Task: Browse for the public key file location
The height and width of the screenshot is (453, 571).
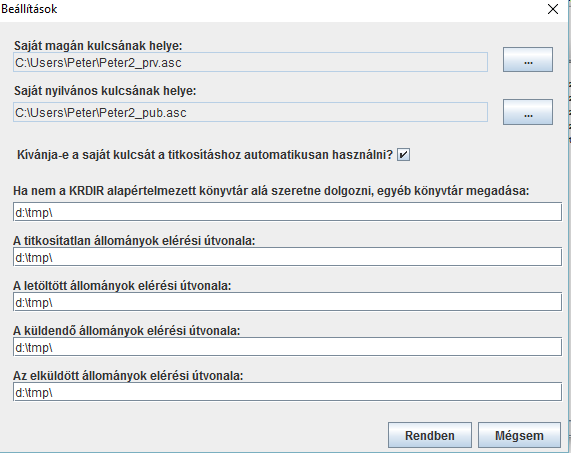Action: (x=528, y=112)
